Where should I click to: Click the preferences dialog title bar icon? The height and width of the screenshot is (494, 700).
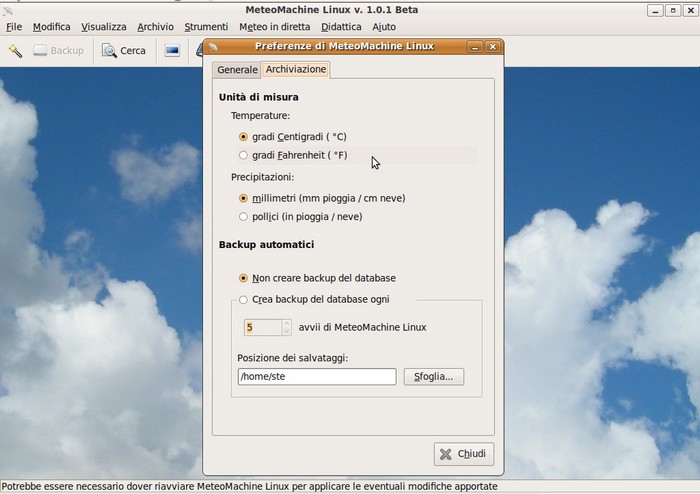[213, 46]
